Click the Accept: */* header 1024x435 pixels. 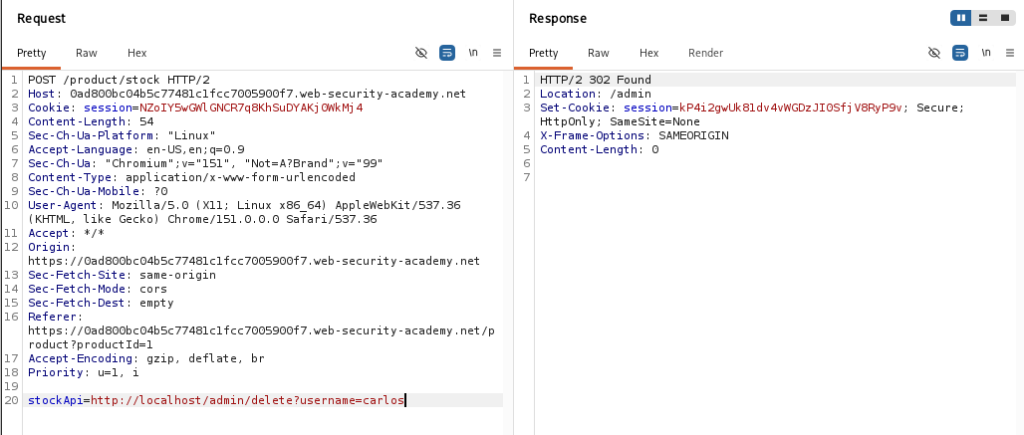coord(66,233)
